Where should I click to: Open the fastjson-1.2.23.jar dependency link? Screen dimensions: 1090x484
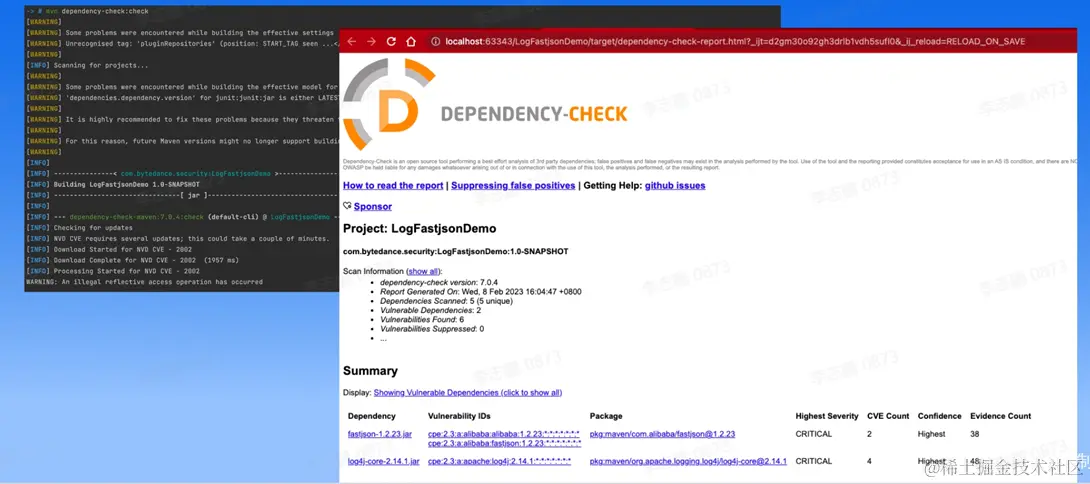tap(380, 434)
